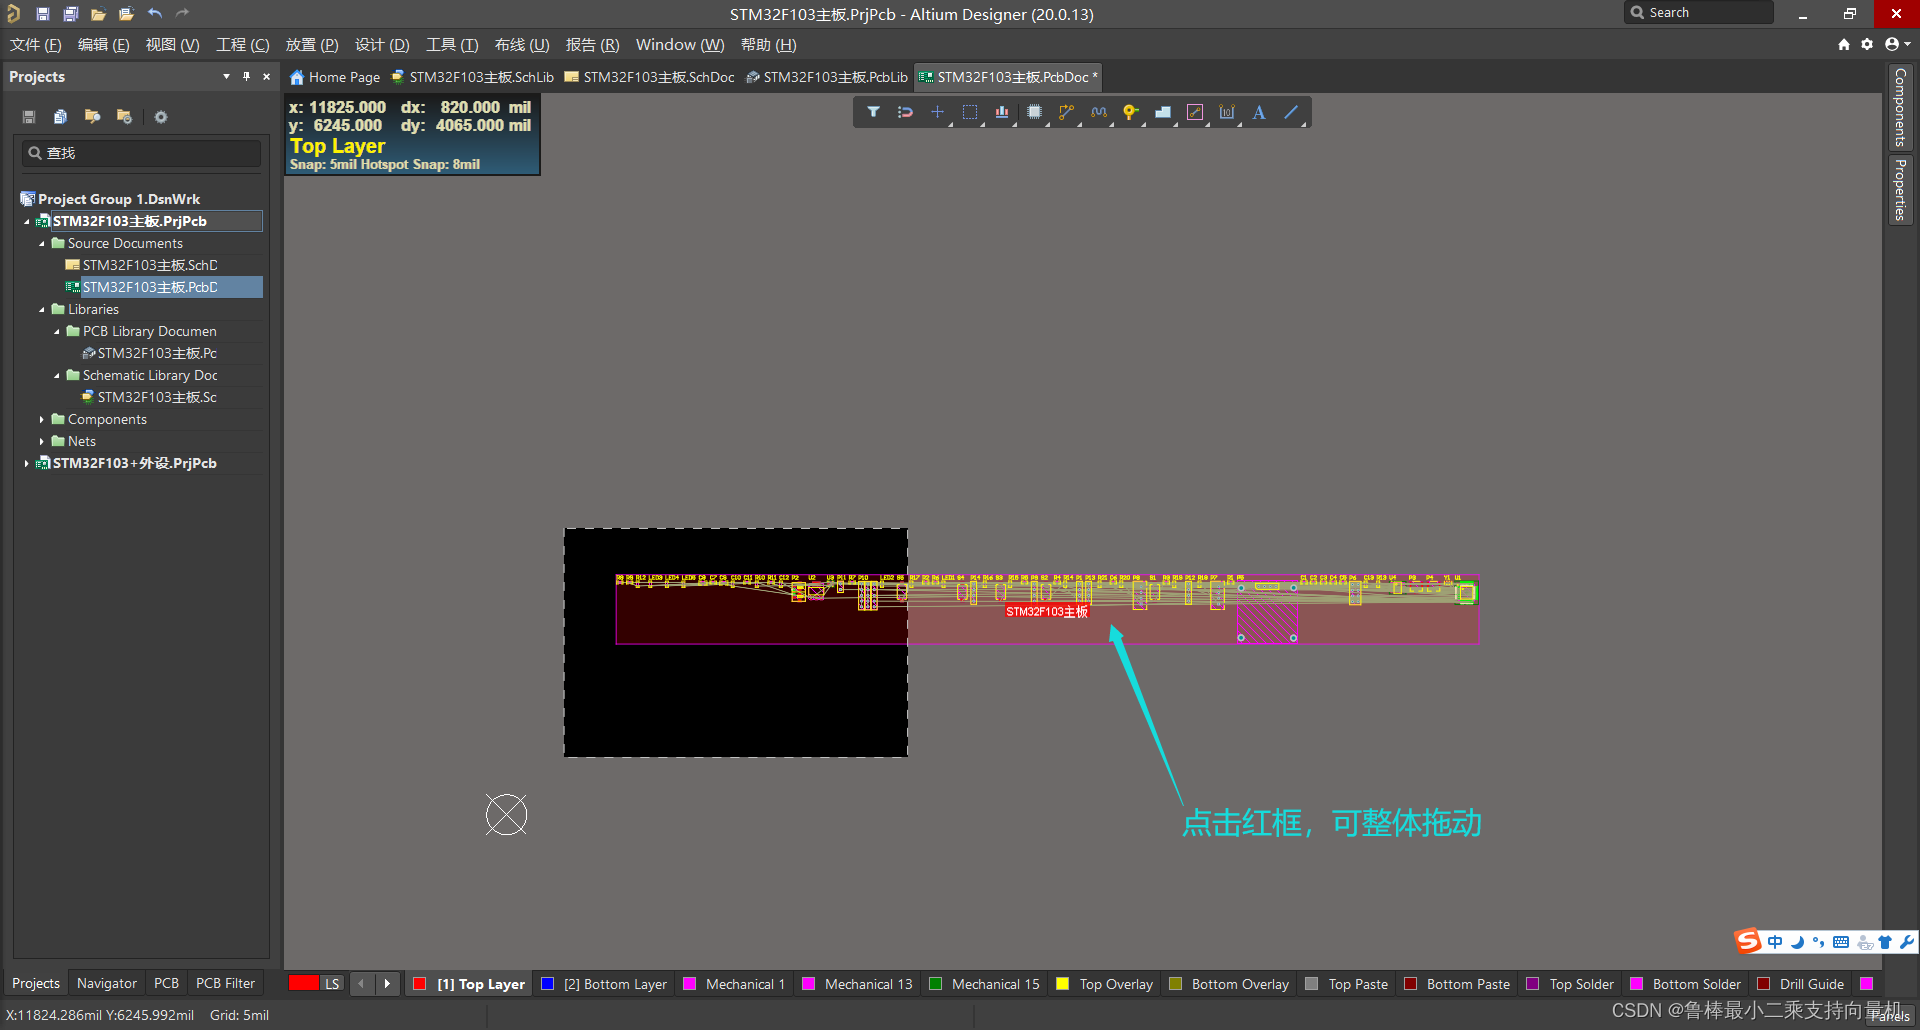
Task: Click the folder search icon in the Projects panel
Action: [x=92, y=117]
